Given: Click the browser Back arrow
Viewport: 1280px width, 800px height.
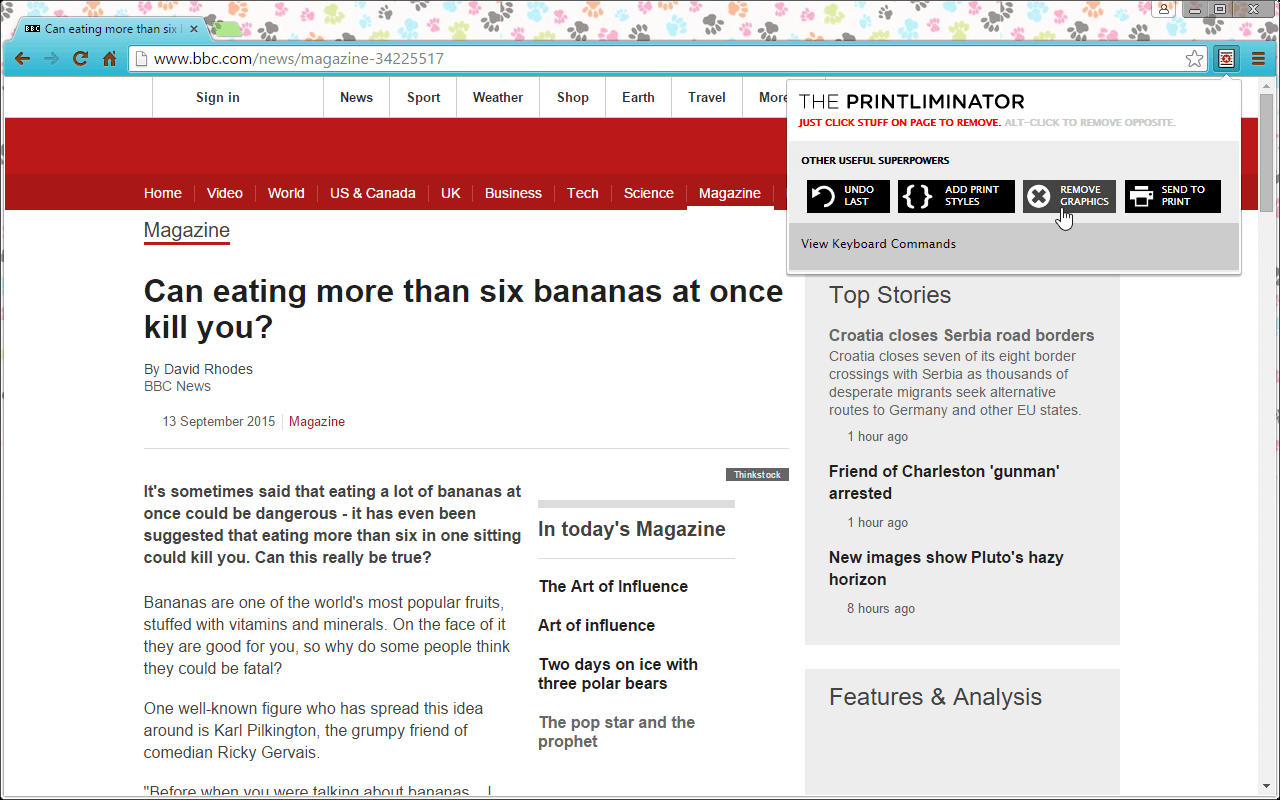Looking at the screenshot, I should [x=22, y=59].
